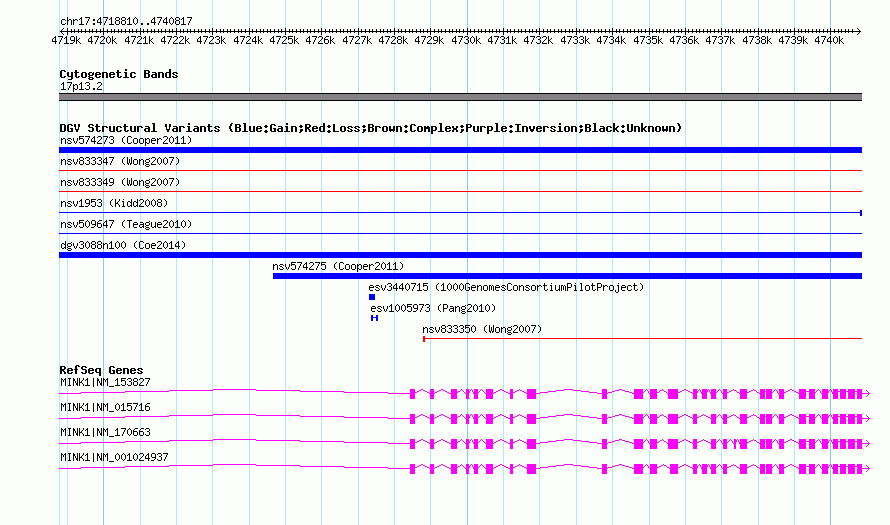Select first exon of MINK1 NM_001024937 transcript
890x525 pixels.
[413, 469]
